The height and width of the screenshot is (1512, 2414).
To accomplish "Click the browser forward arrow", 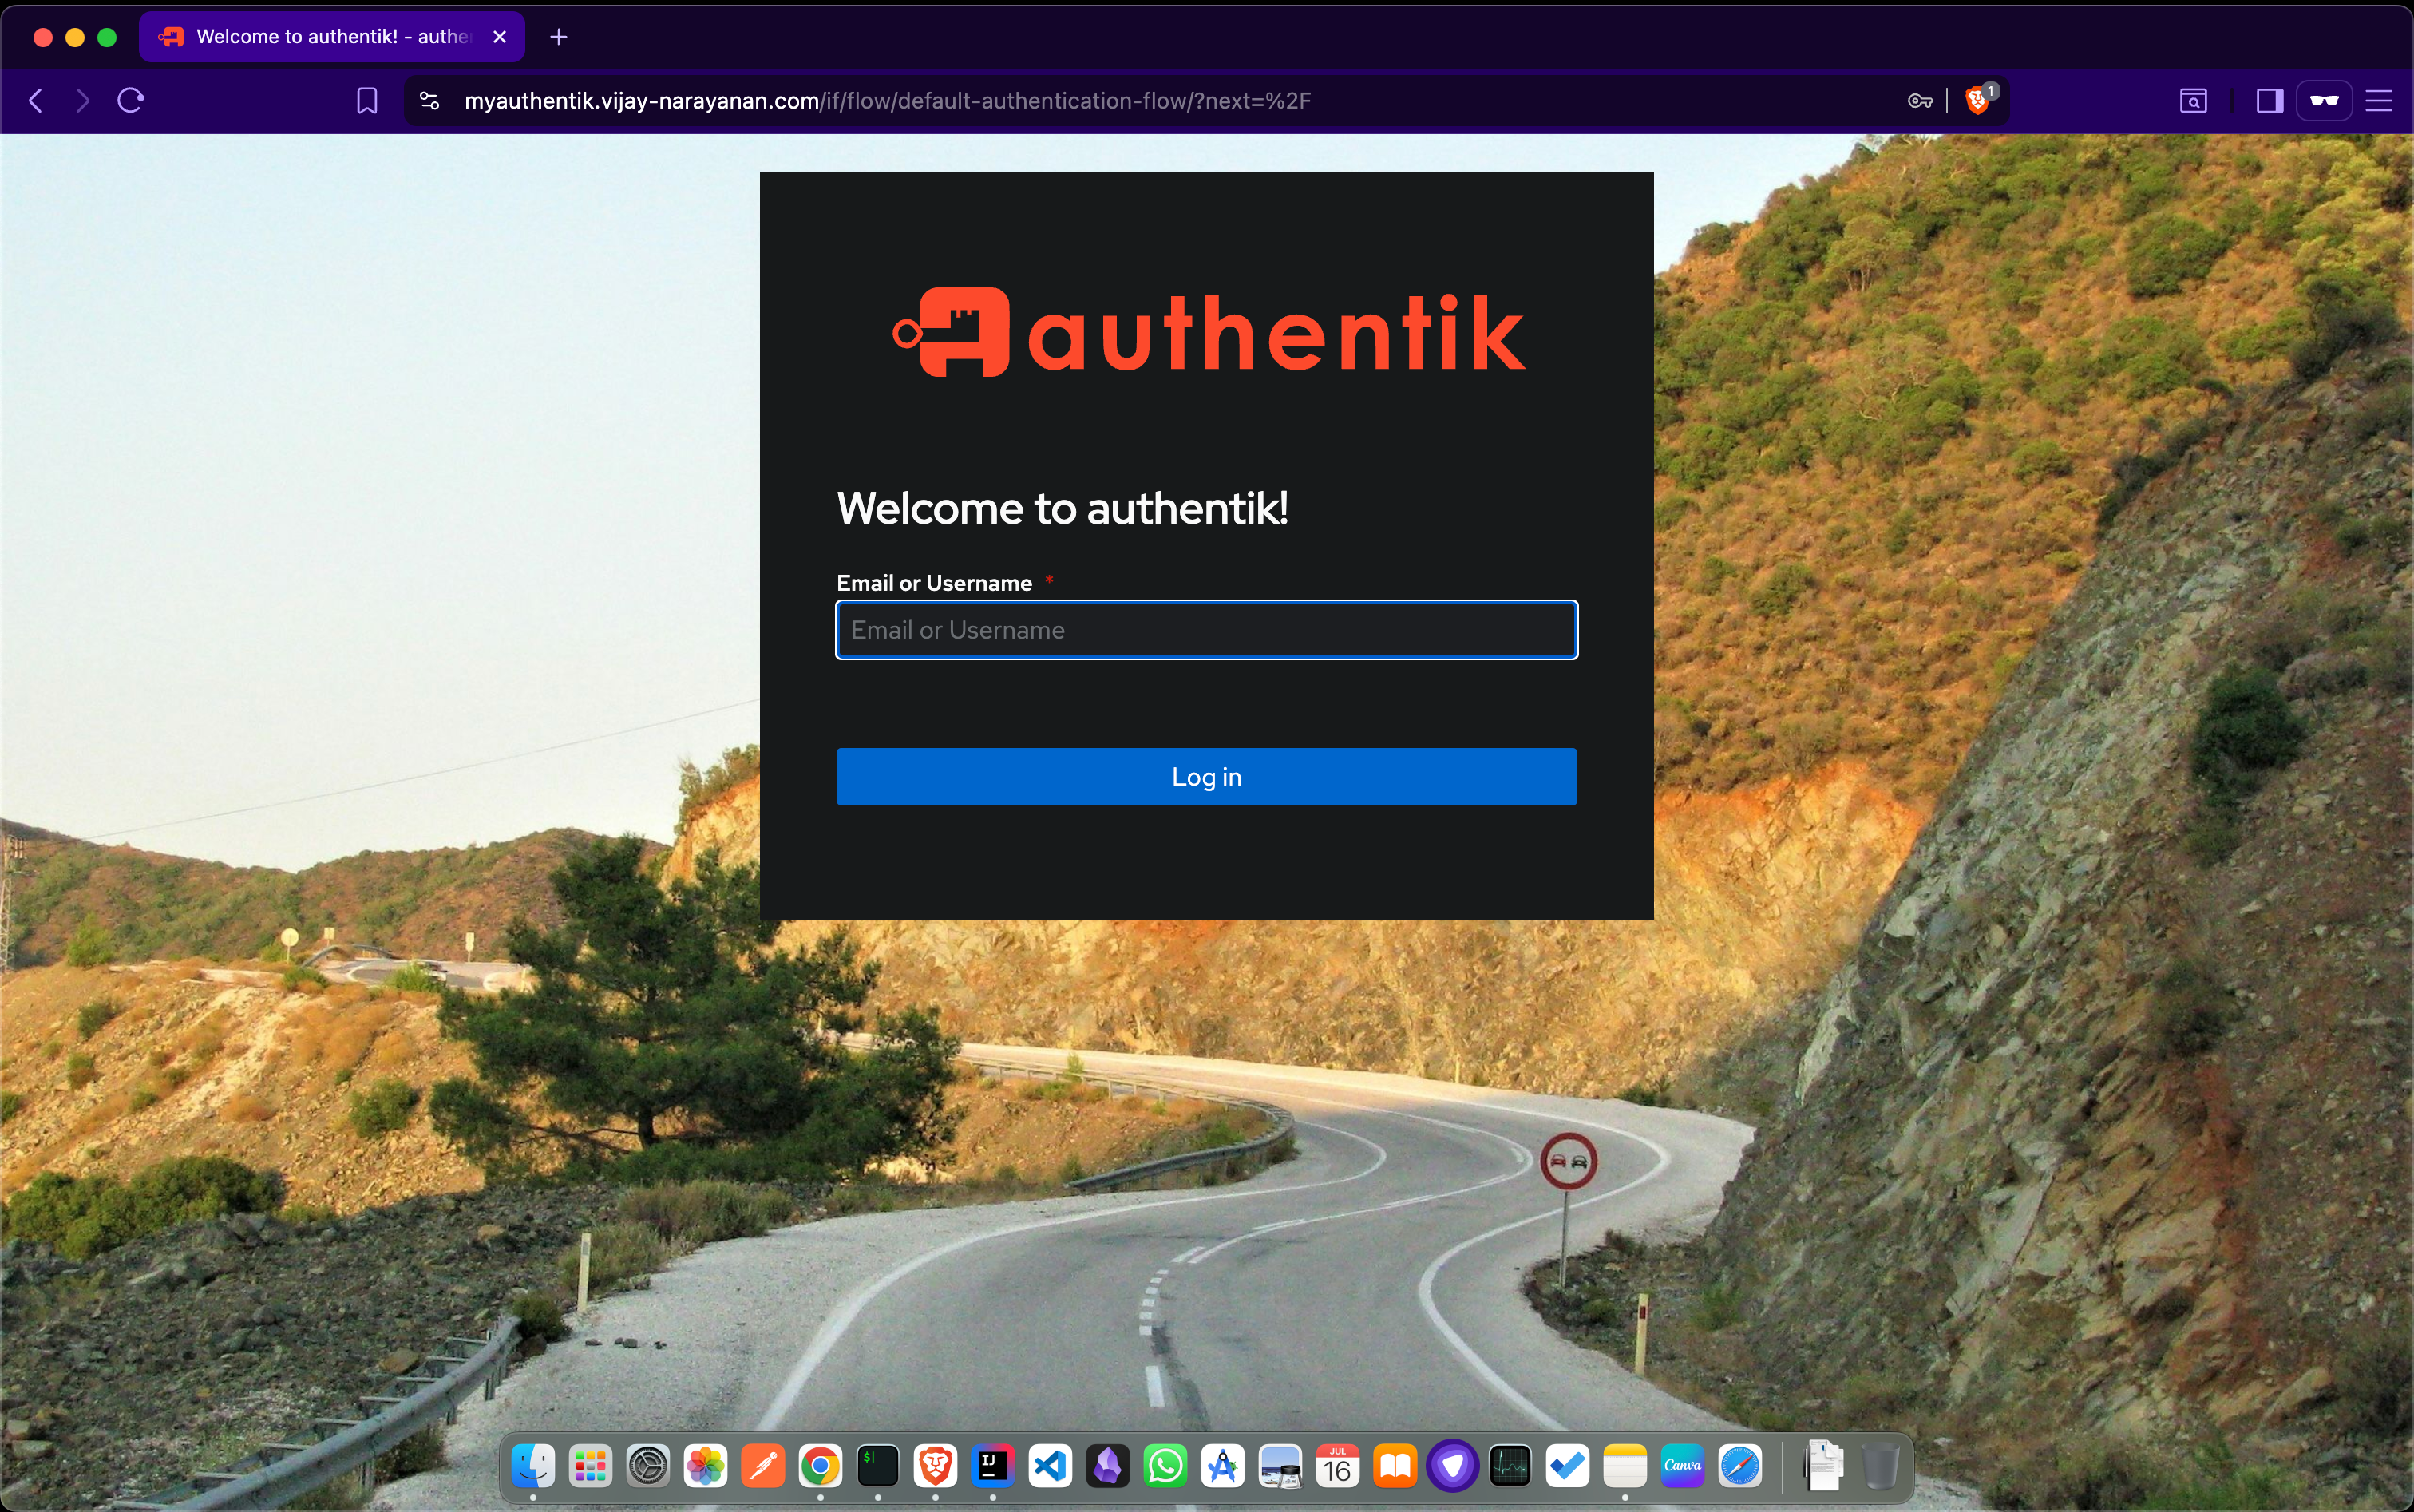I will point(82,100).
